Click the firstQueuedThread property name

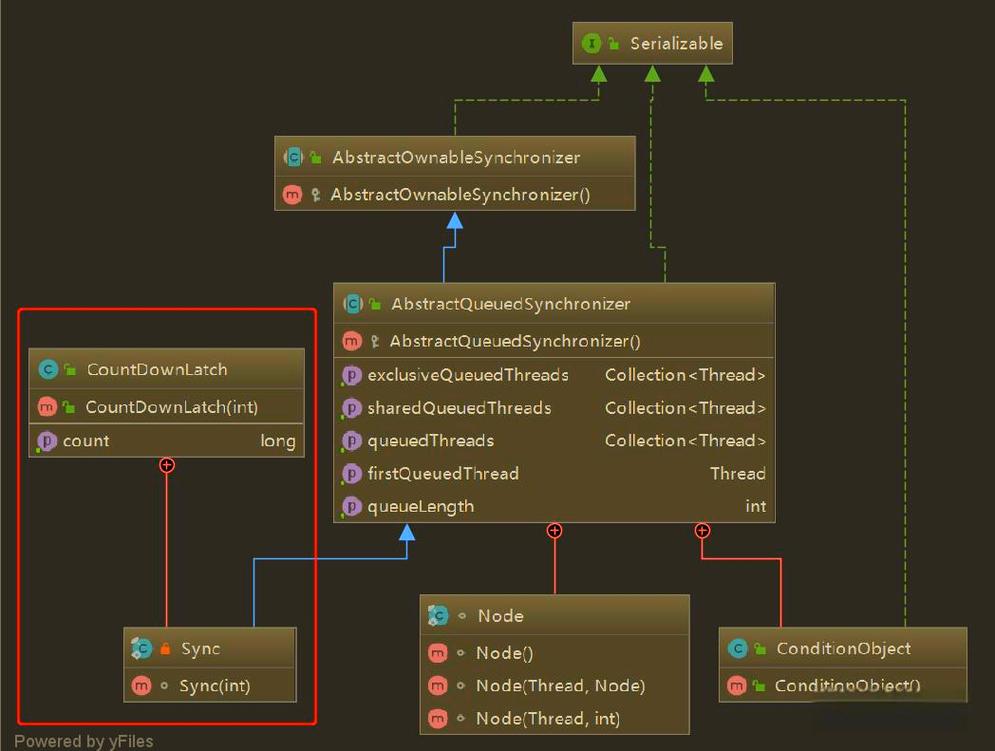tap(443, 474)
